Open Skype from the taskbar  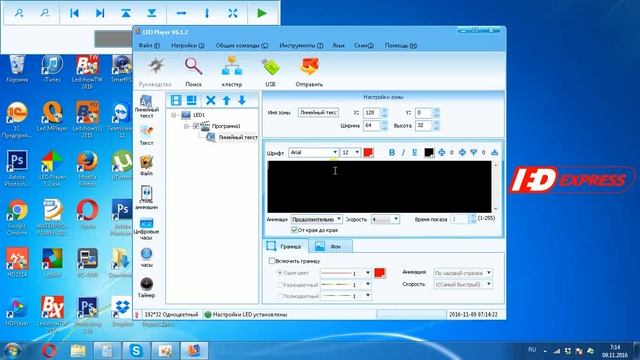[136, 351]
